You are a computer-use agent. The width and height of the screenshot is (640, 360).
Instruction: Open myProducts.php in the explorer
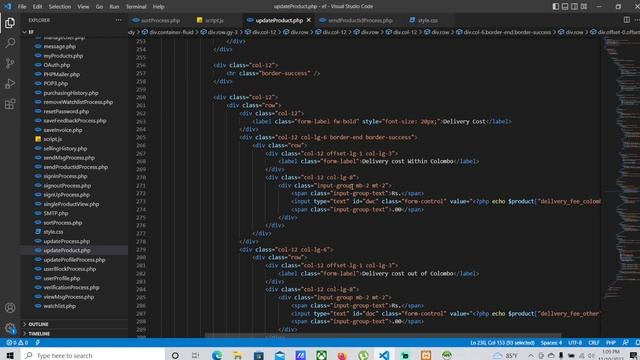(63, 56)
